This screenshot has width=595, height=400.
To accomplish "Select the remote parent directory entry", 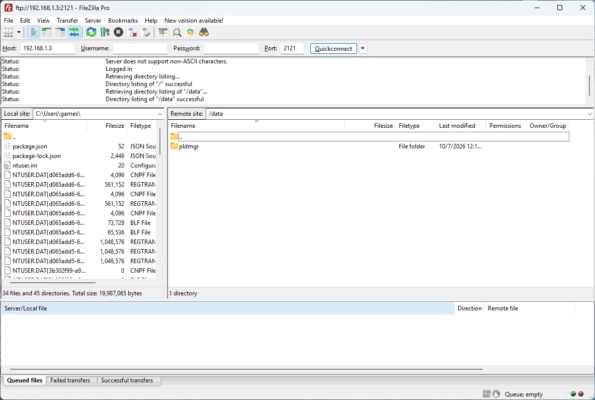I will (x=370, y=136).
